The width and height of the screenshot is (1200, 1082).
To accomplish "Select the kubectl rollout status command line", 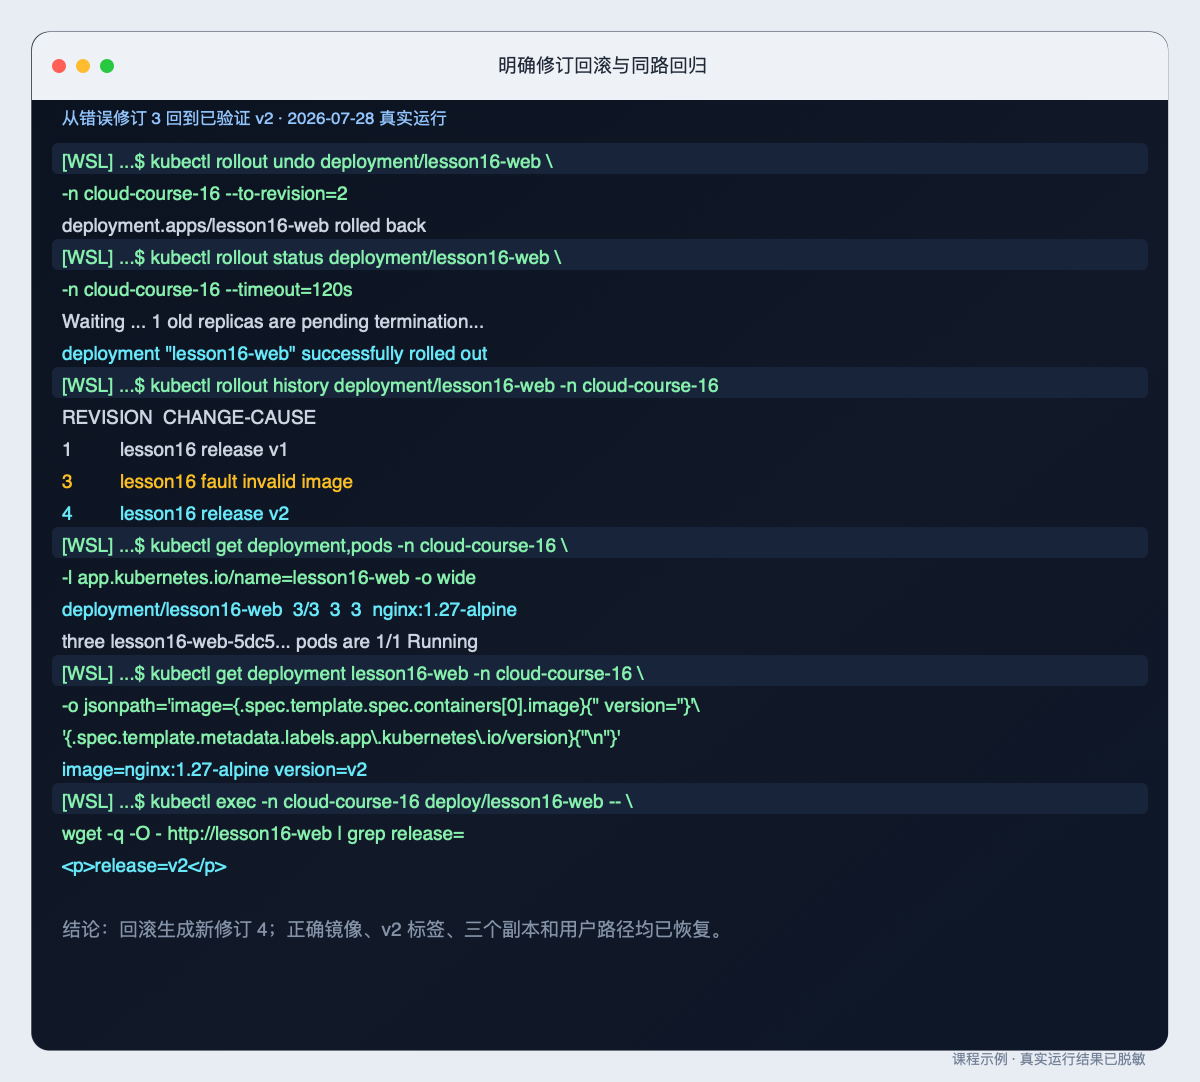I will pyautogui.click(x=600, y=257).
